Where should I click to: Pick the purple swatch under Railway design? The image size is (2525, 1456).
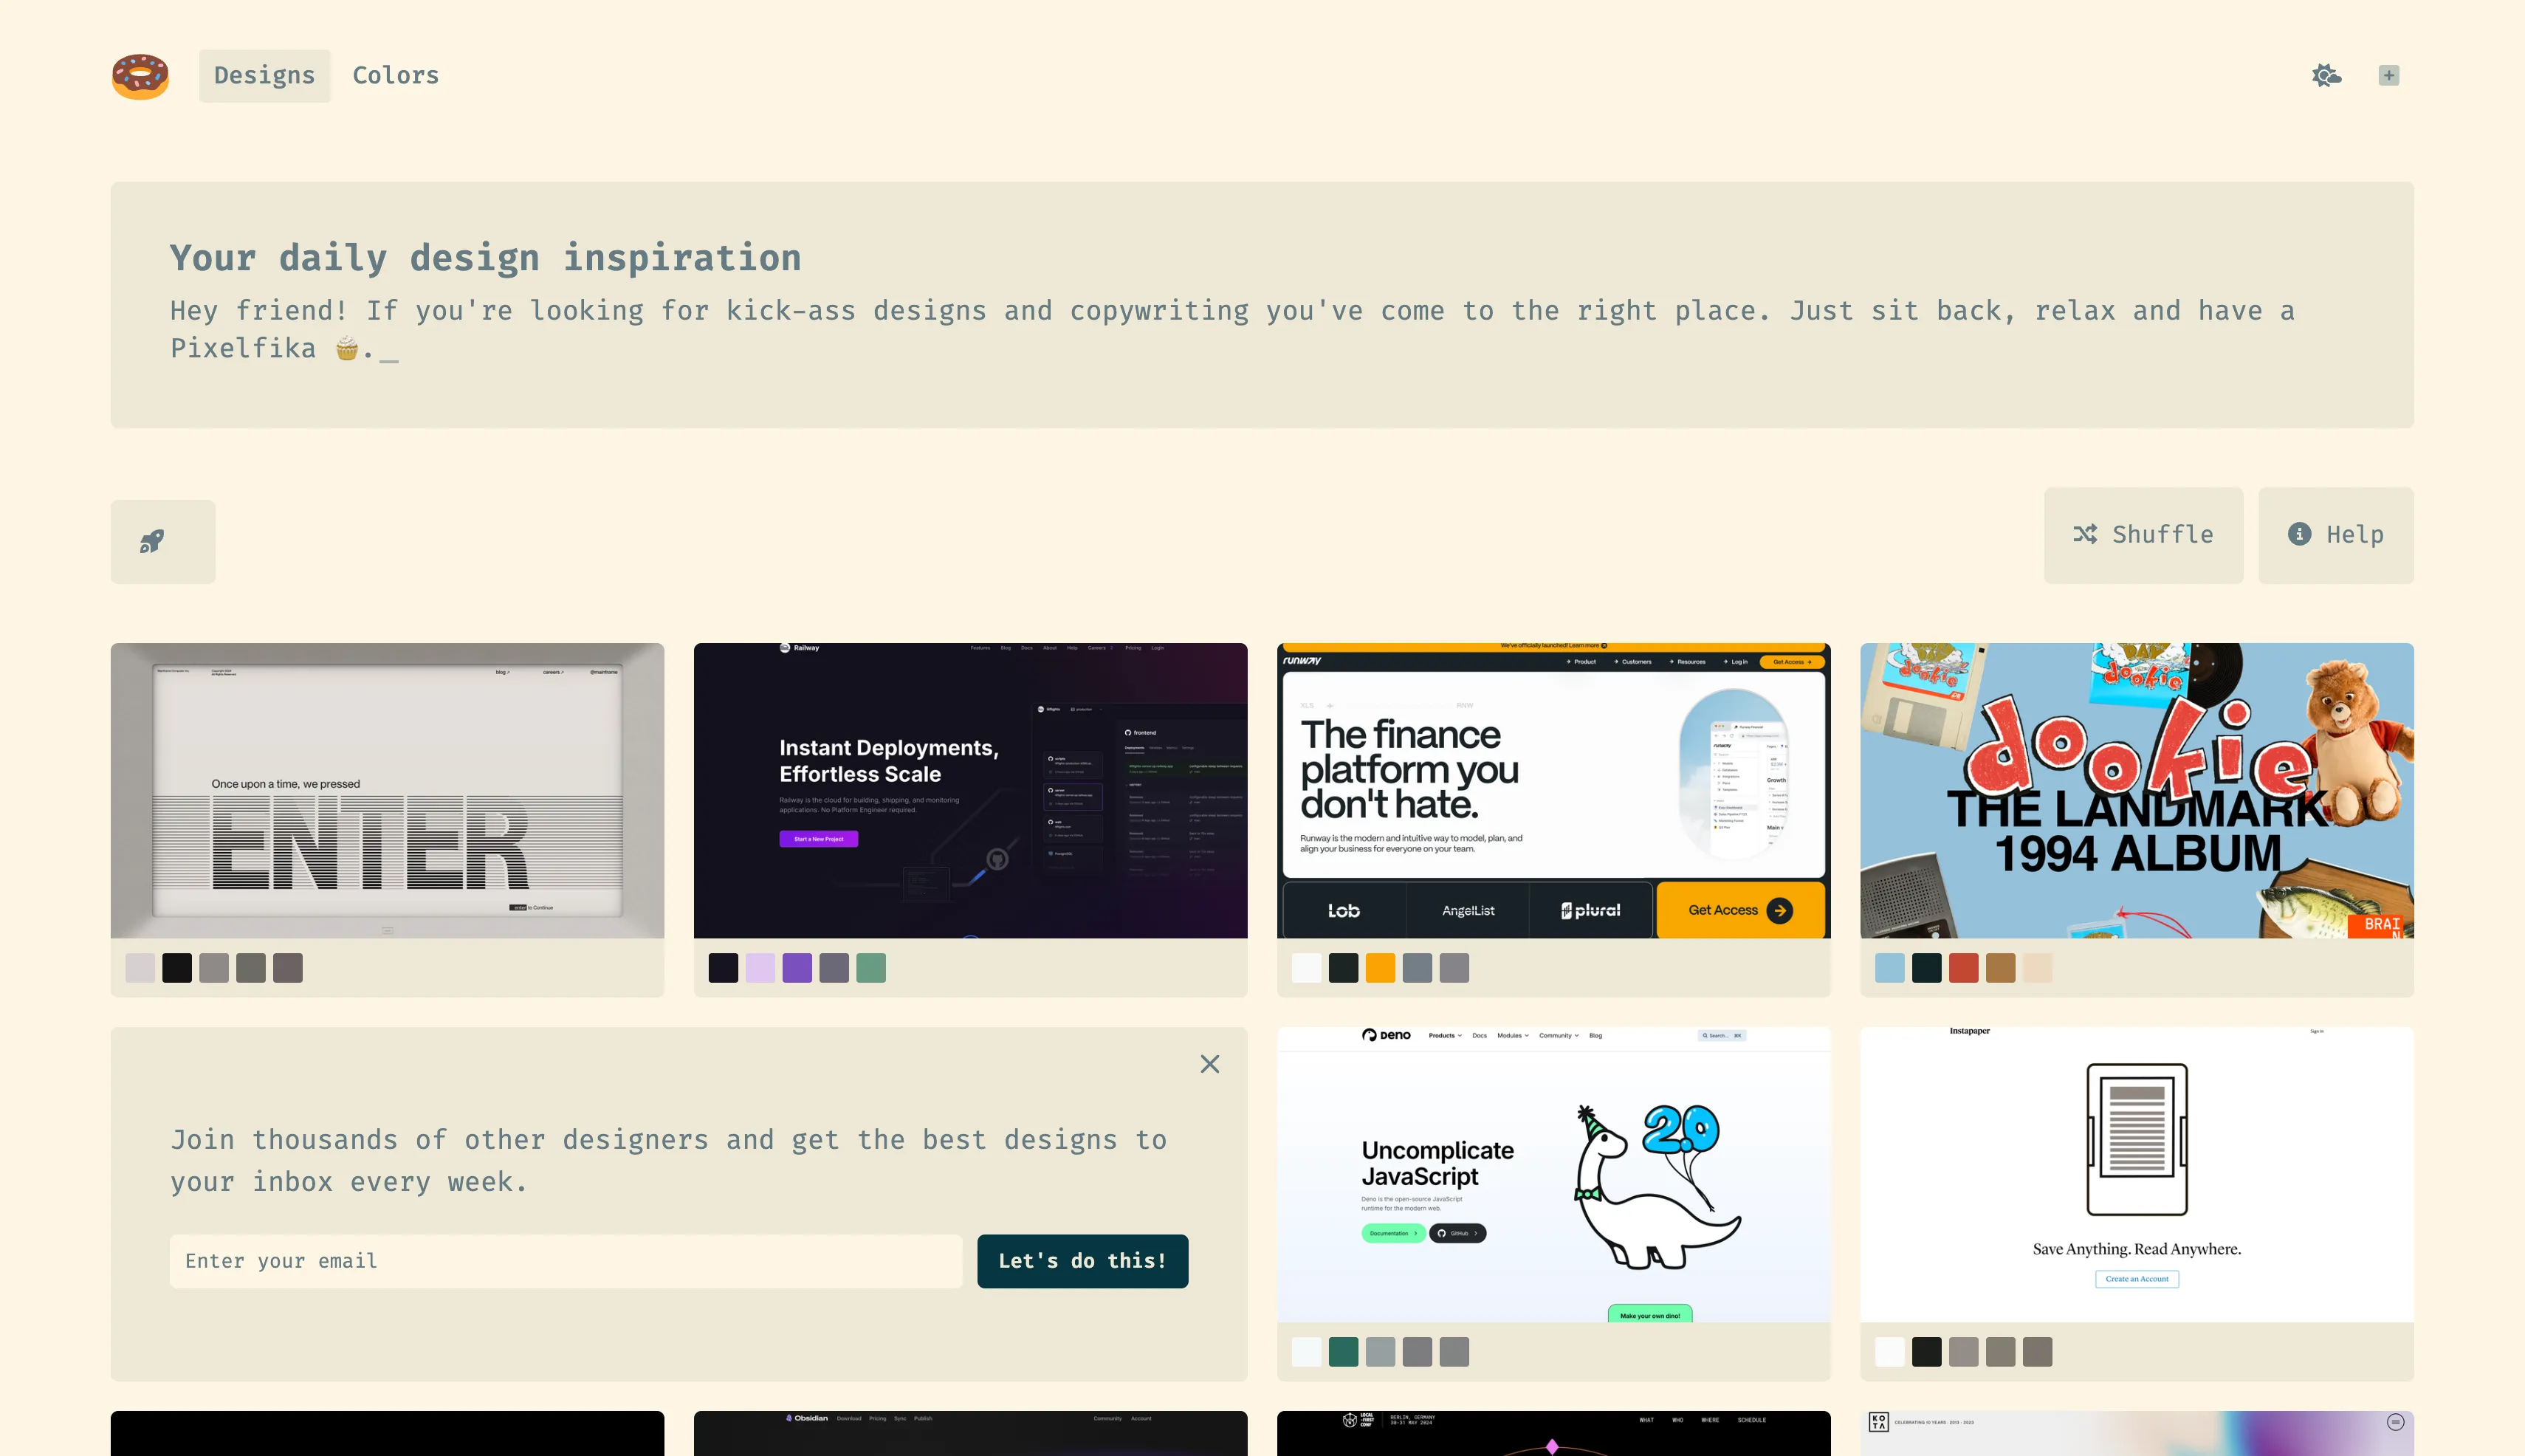tap(797, 968)
